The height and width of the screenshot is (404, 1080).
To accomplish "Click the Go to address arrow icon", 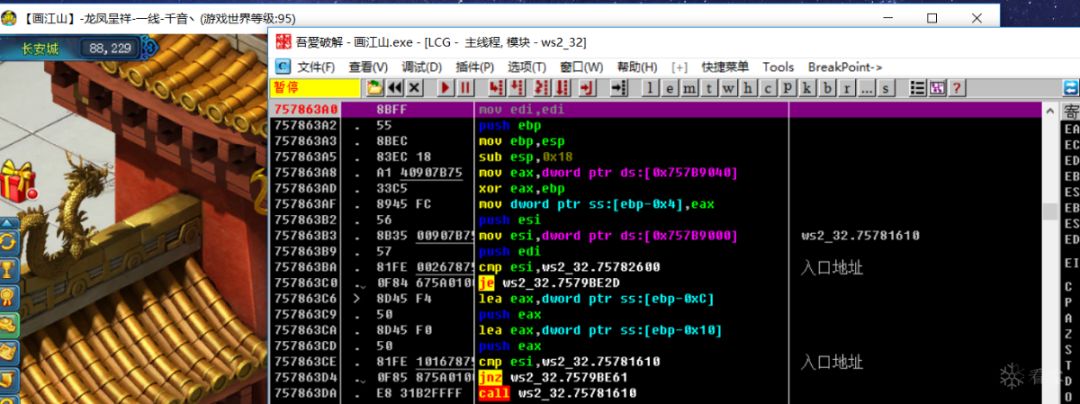I will (x=619, y=88).
